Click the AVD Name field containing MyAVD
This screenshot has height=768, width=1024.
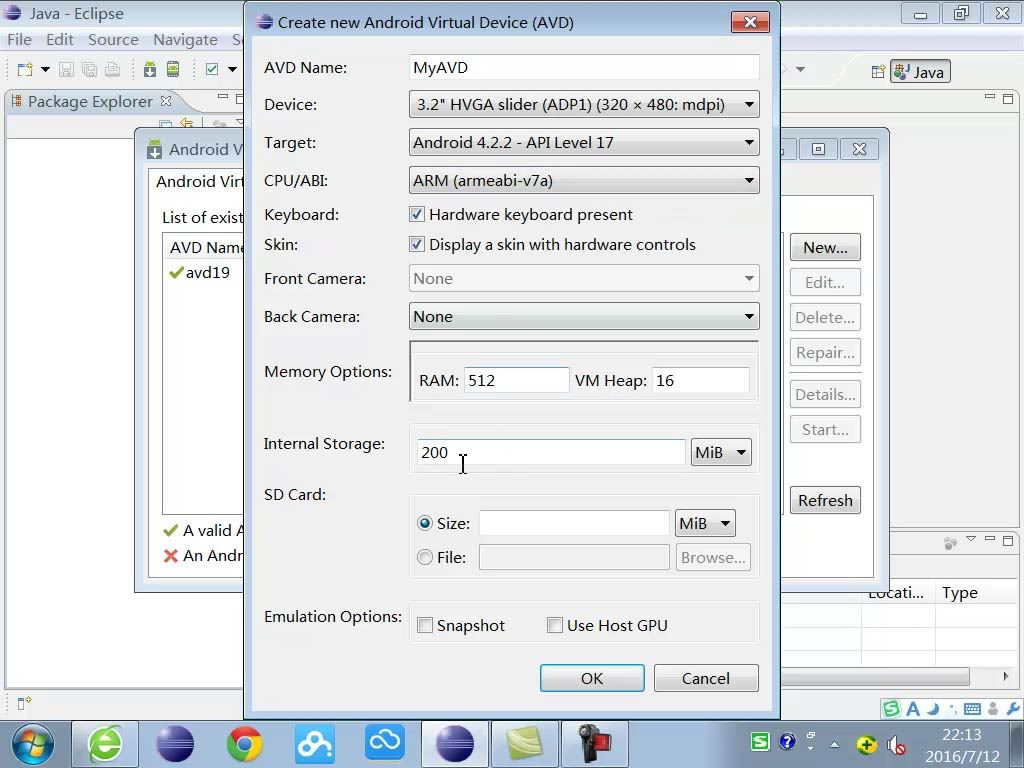(584, 67)
